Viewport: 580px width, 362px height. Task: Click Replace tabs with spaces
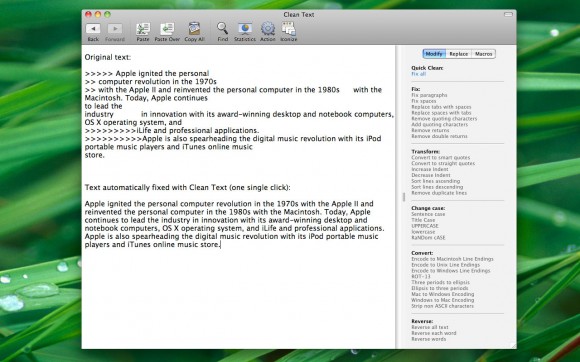tap(441, 107)
